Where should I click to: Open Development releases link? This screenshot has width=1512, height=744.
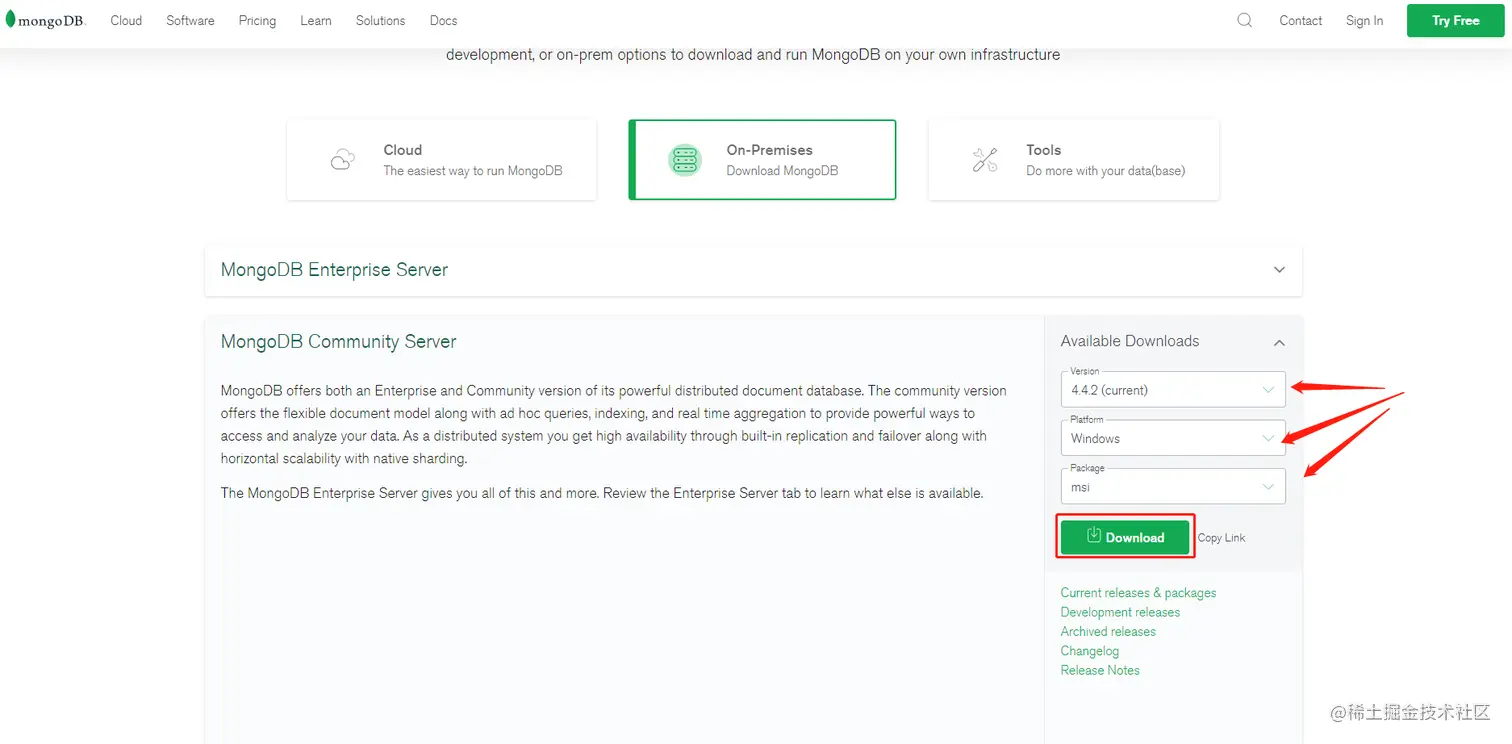click(1120, 612)
